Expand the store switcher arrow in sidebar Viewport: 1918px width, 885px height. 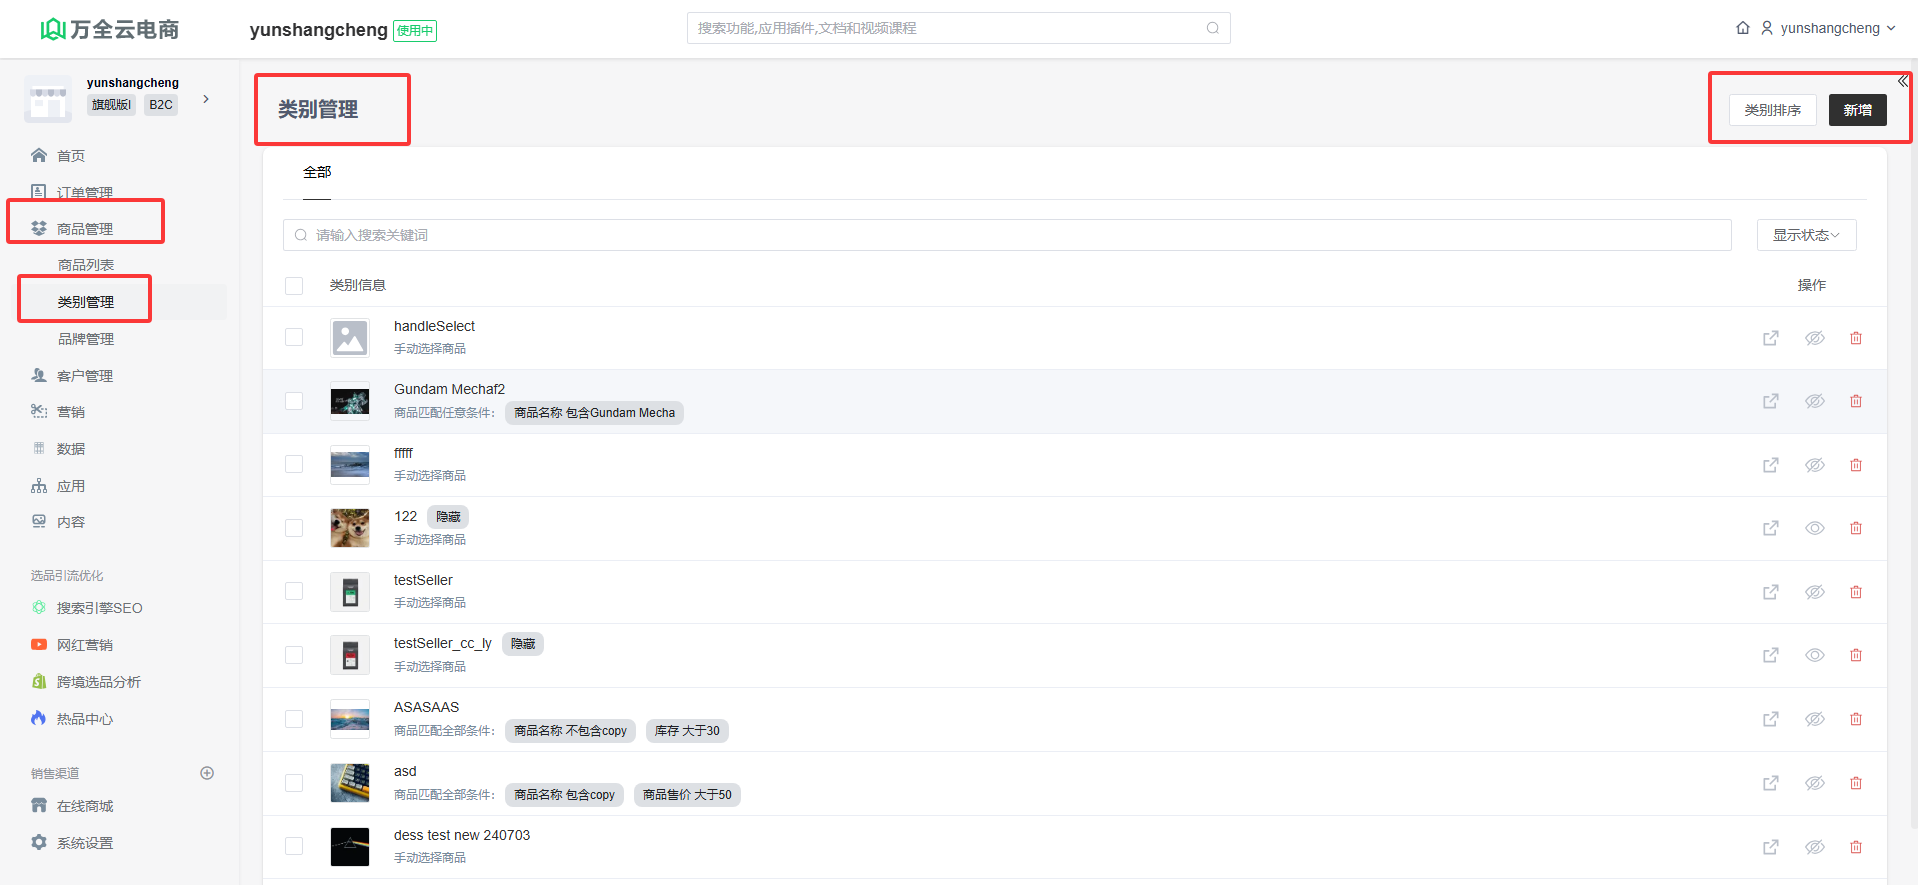click(206, 99)
